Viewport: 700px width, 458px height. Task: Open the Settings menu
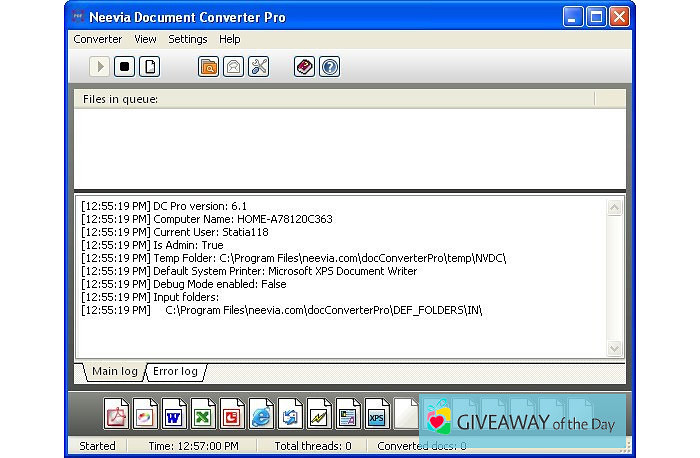(x=187, y=39)
